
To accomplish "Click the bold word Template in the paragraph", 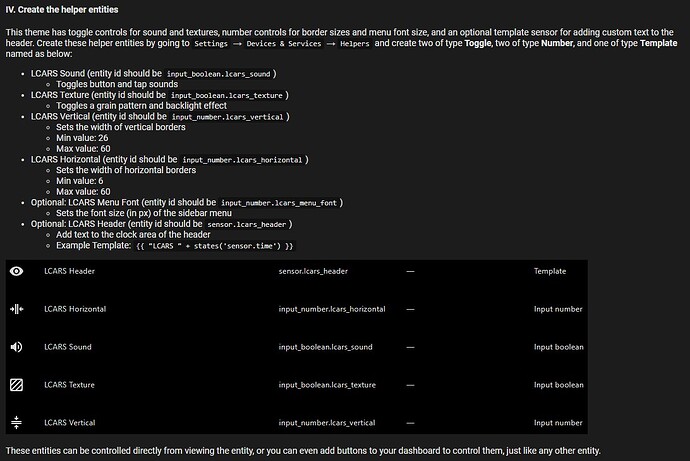I will tap(659, 43).
